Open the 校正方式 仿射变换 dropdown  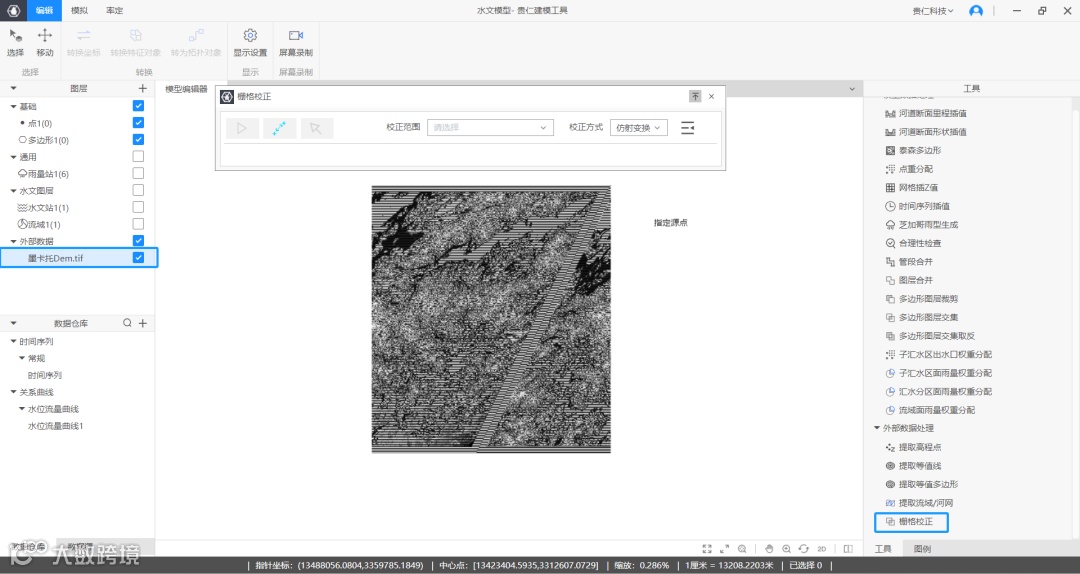[638, 127]
